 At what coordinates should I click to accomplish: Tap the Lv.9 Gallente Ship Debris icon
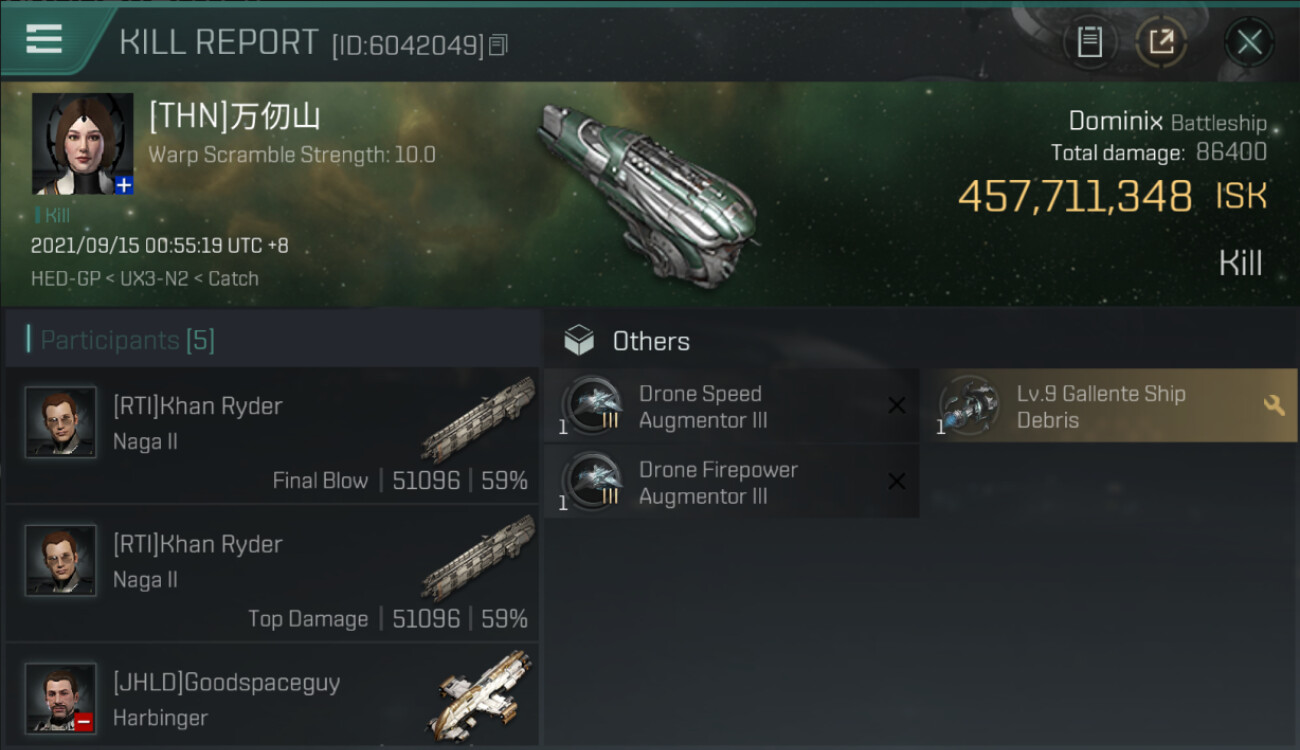[969, 406]
